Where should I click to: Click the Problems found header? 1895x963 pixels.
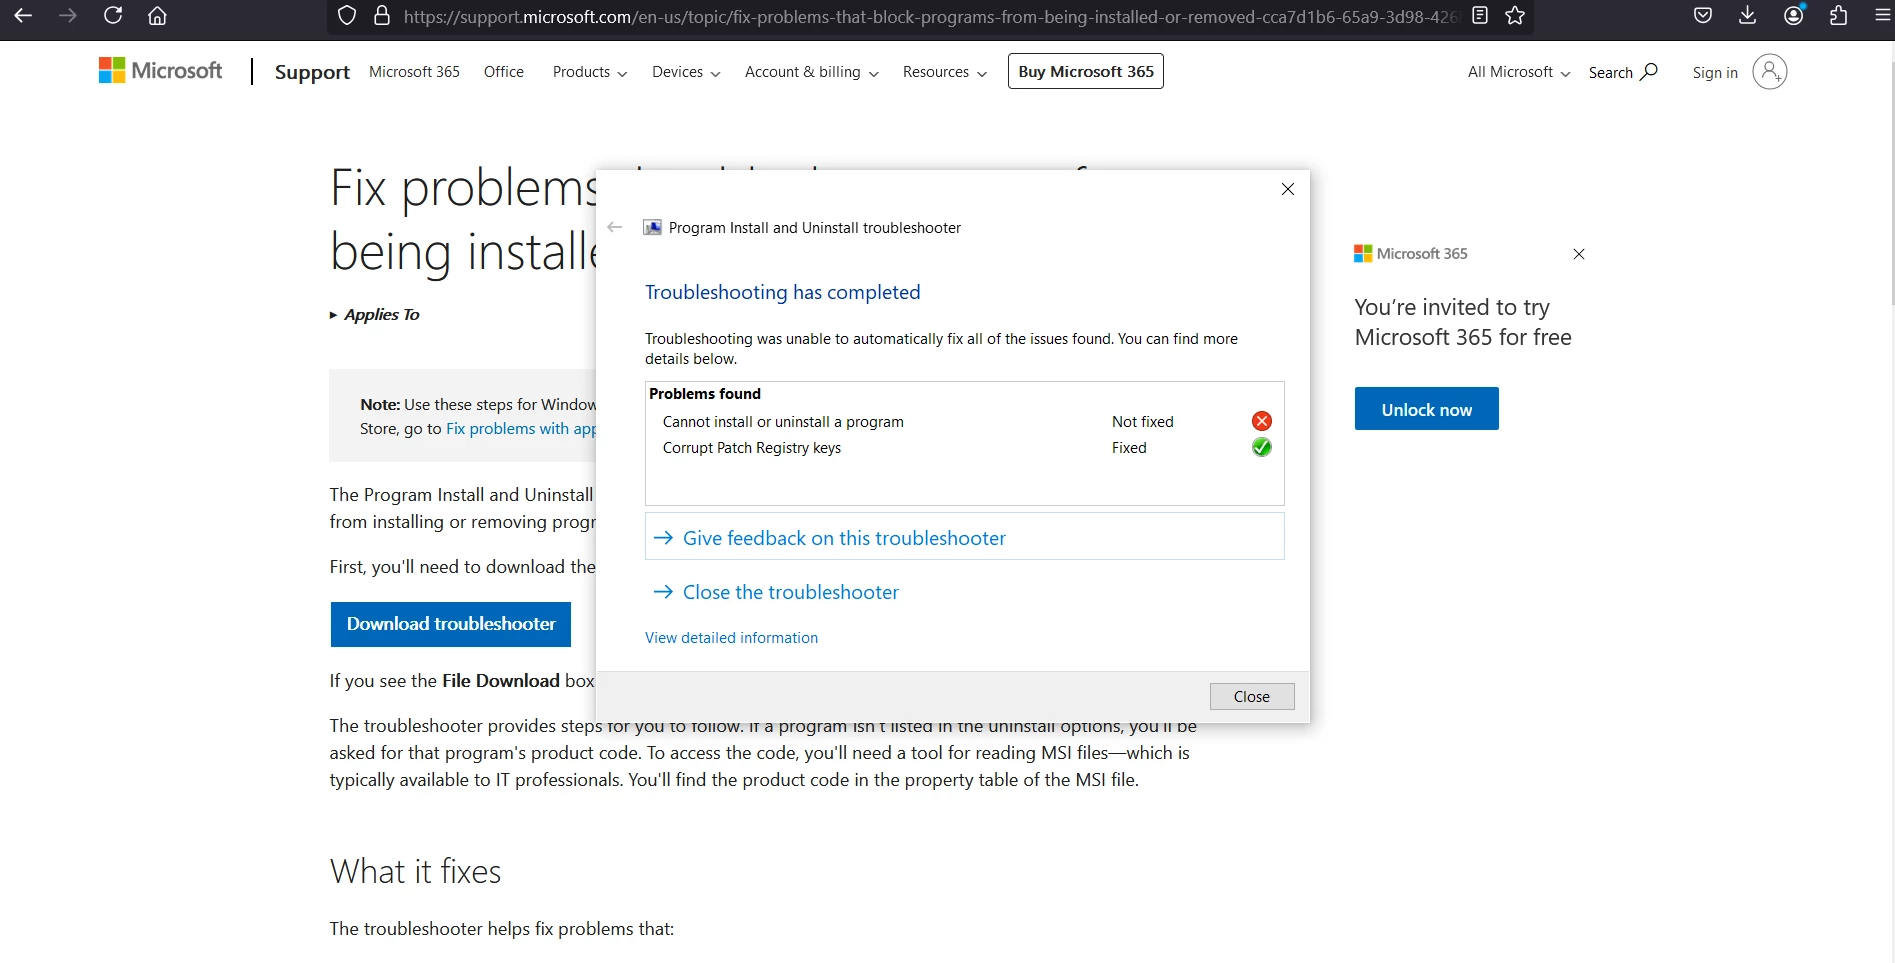(705, 394)
